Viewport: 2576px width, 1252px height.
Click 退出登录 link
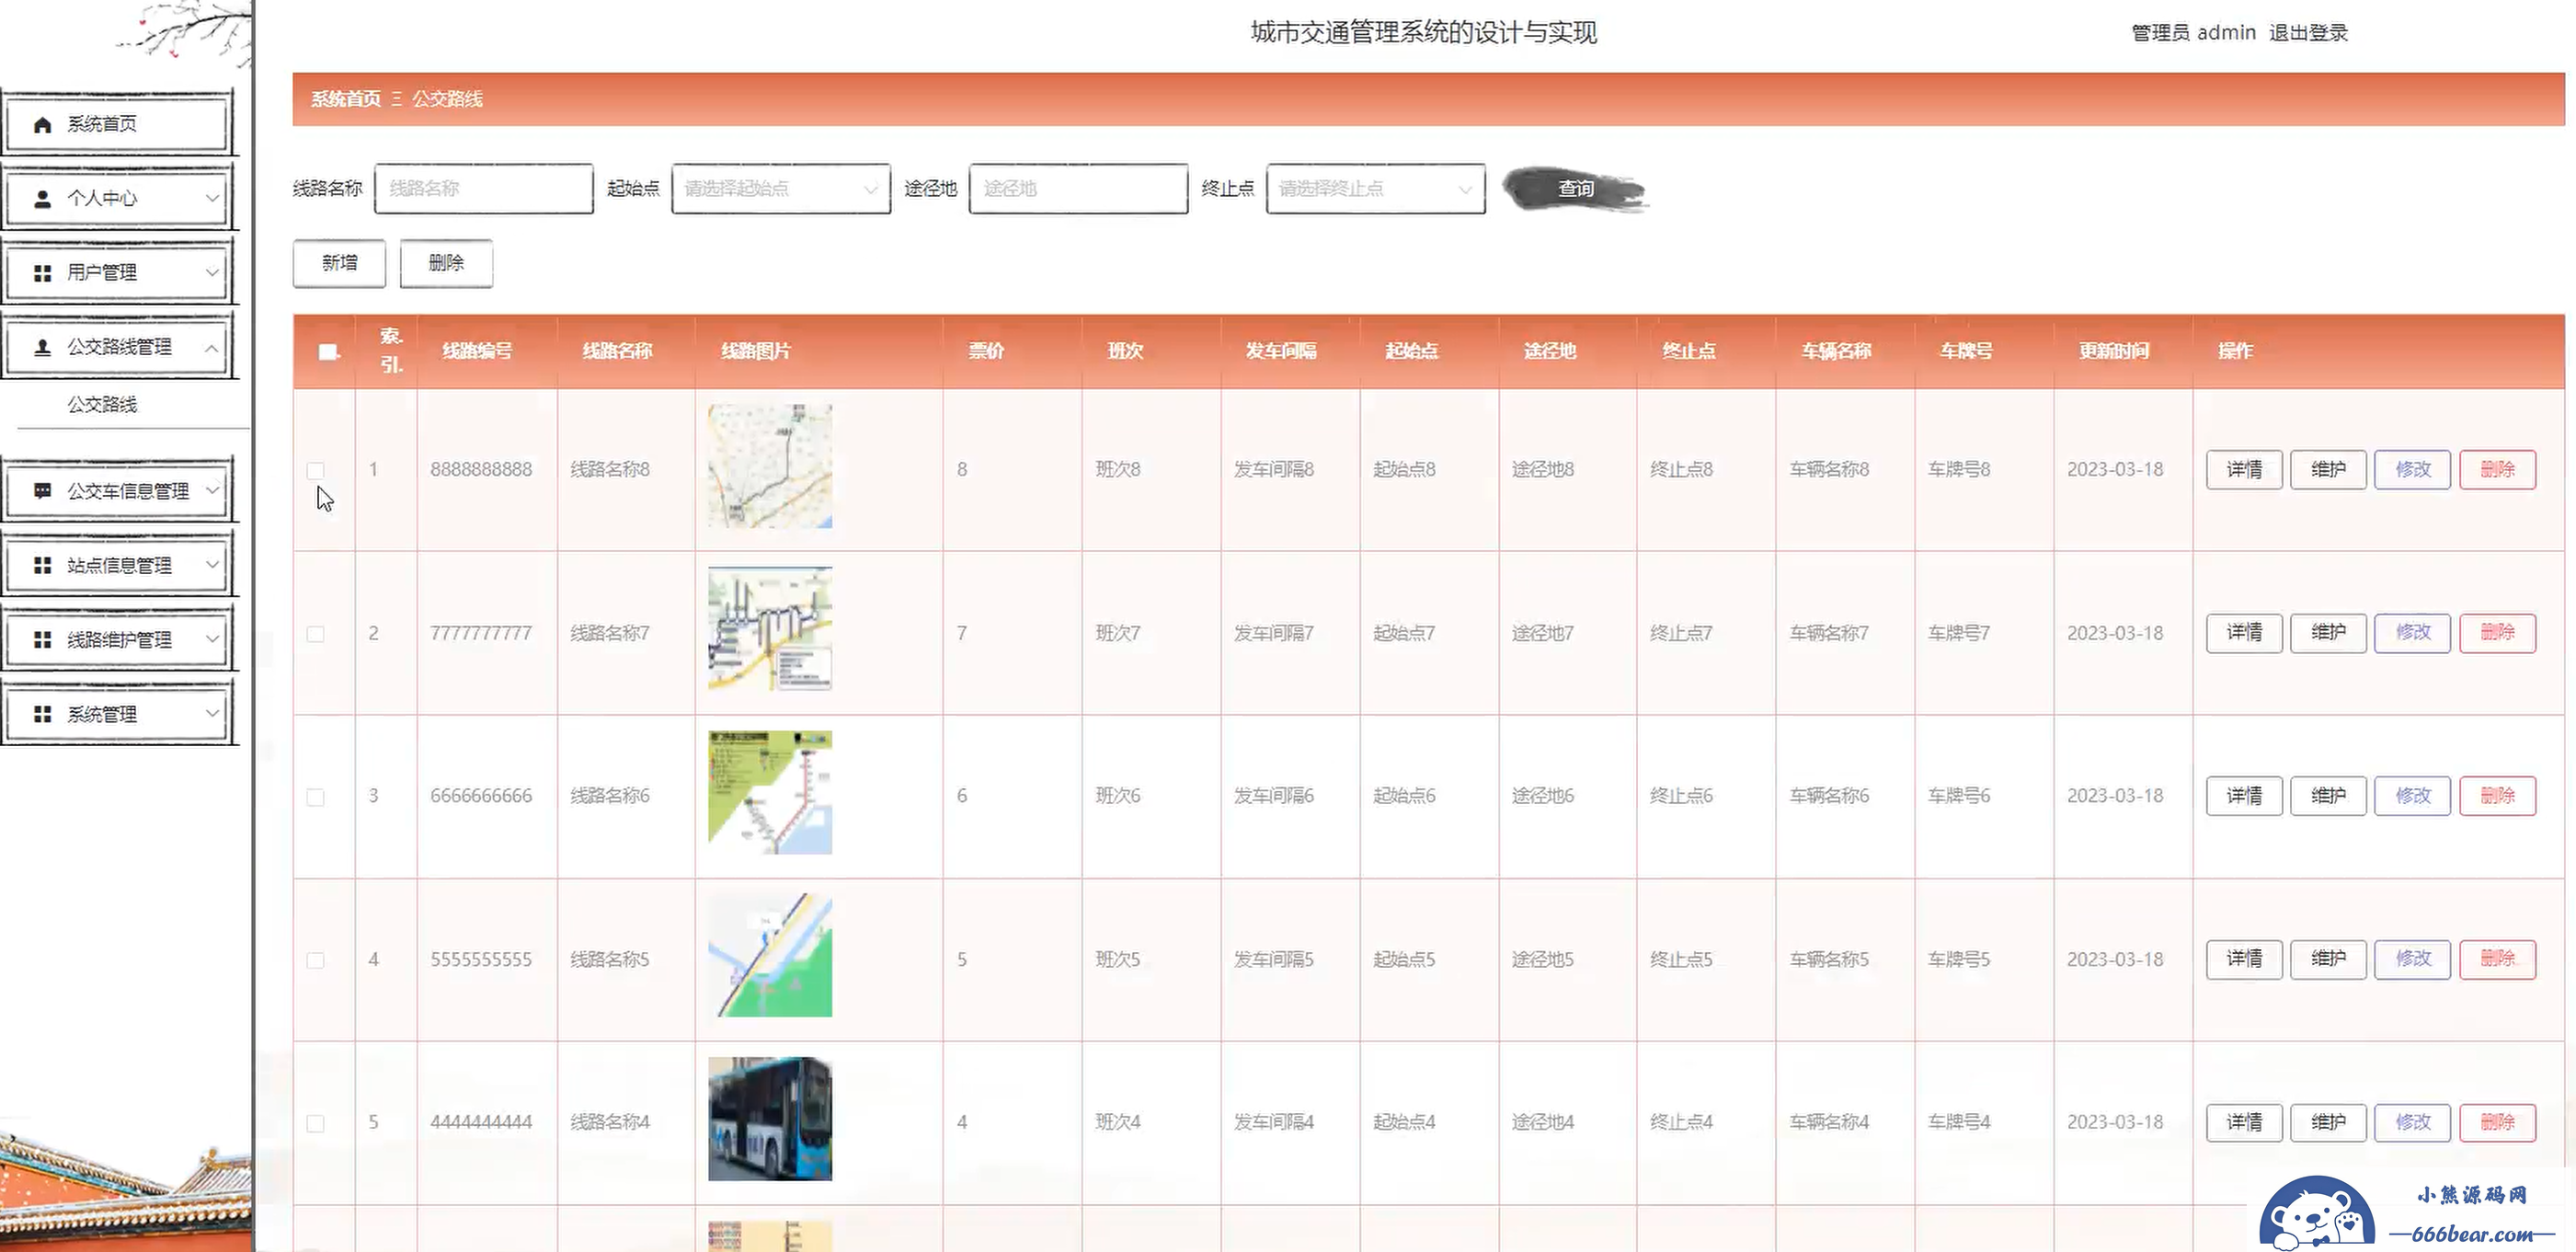coord(2308,33)
